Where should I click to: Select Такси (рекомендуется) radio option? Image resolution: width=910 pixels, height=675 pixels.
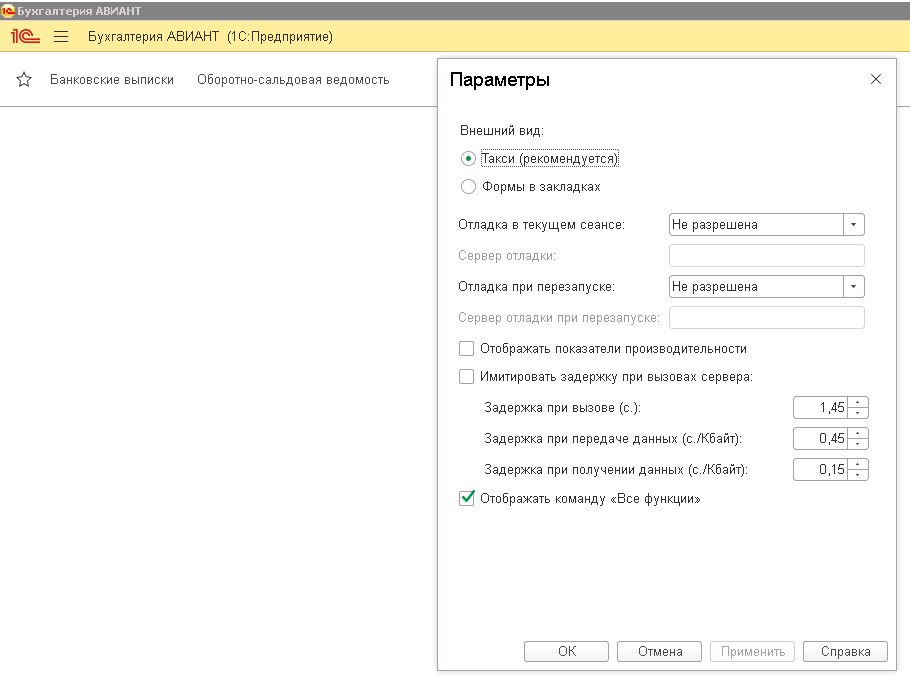coord(468,158)
